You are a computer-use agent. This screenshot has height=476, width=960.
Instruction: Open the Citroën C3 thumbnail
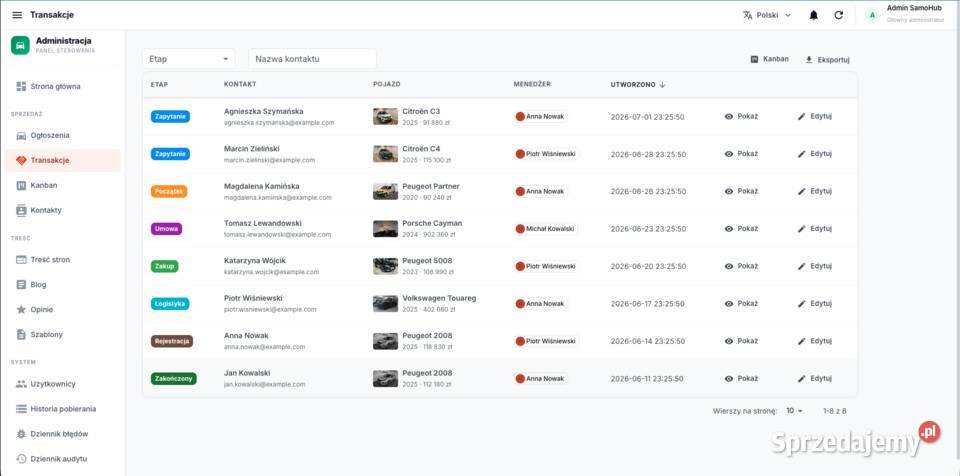tap(385, 116)
